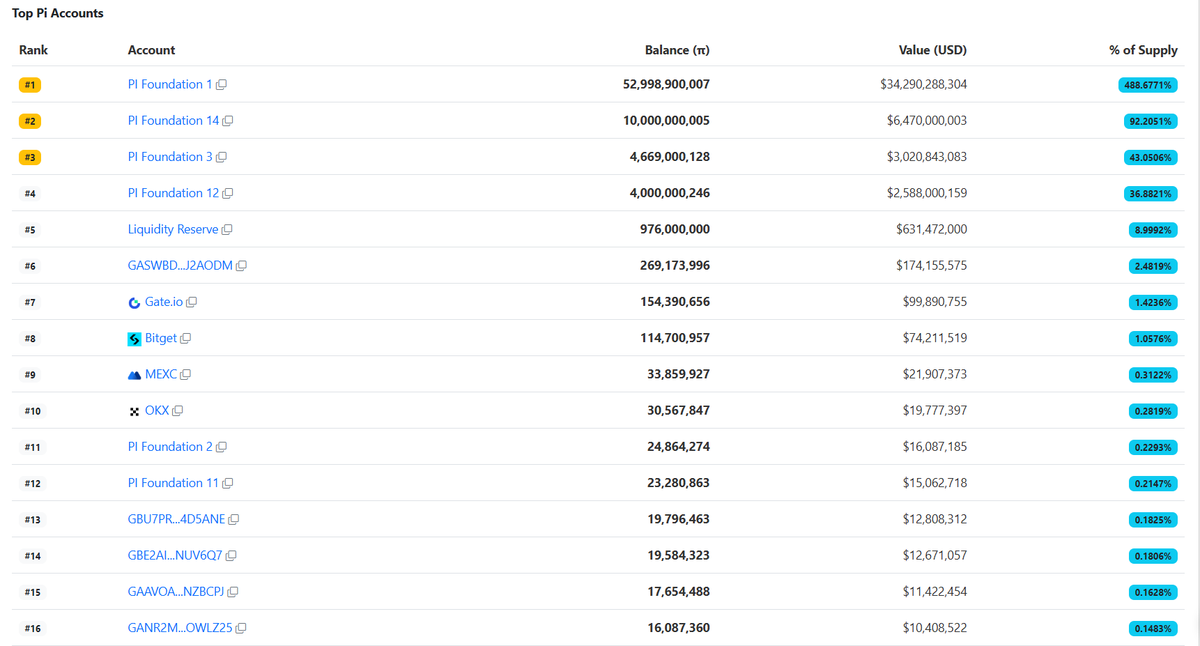
Task: Copy icon next to MEXC account
Action: 186,375
